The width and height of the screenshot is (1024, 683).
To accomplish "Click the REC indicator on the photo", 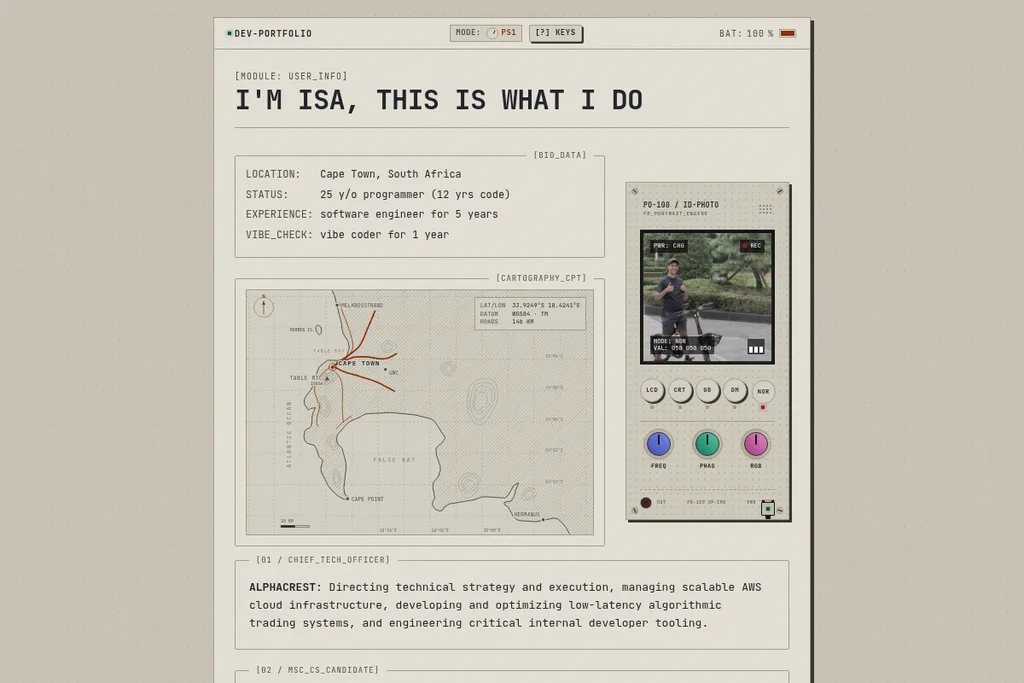I will coord(752,246).
